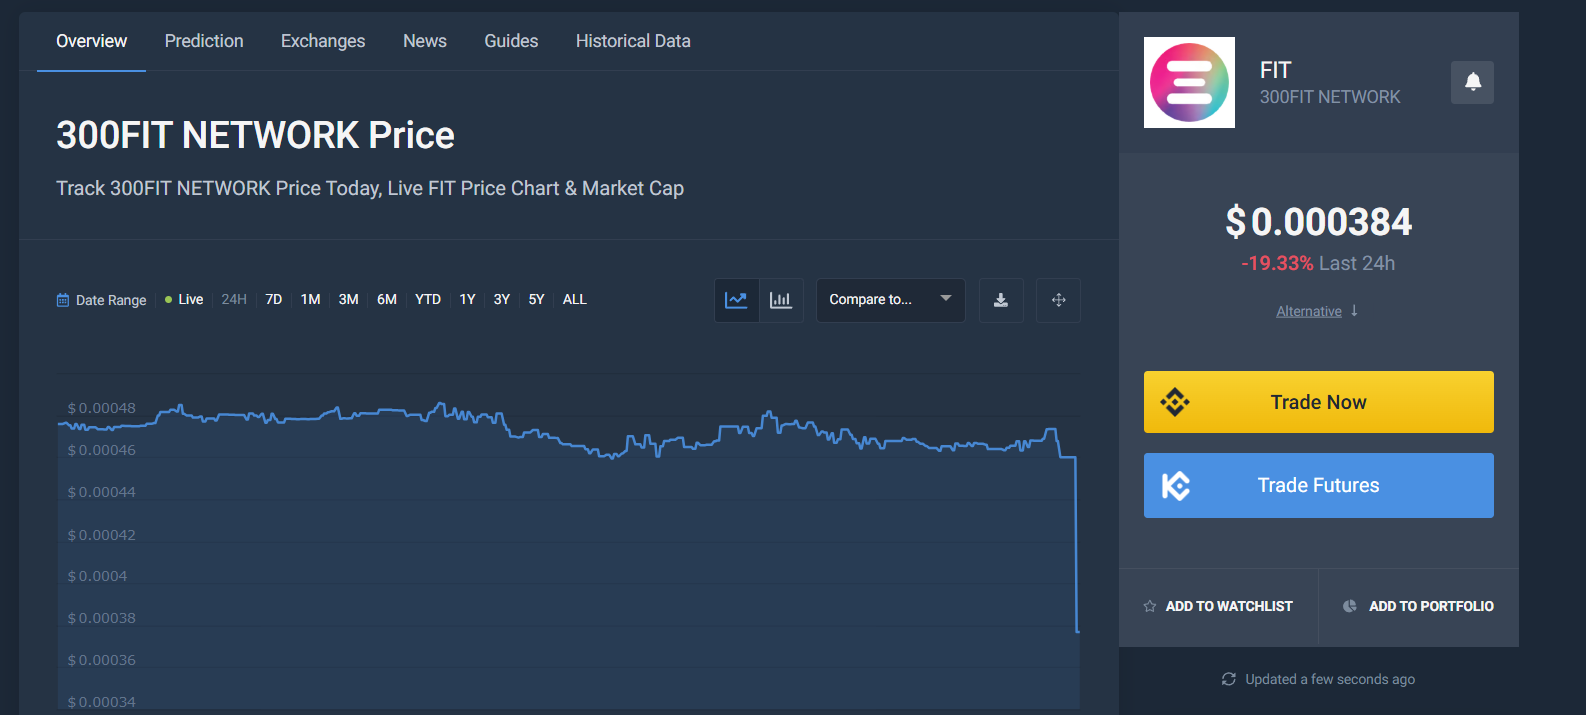The image size is (1586, 715).
Task: Click the Date Range calendar icon
Action: (x=63, y=300)
